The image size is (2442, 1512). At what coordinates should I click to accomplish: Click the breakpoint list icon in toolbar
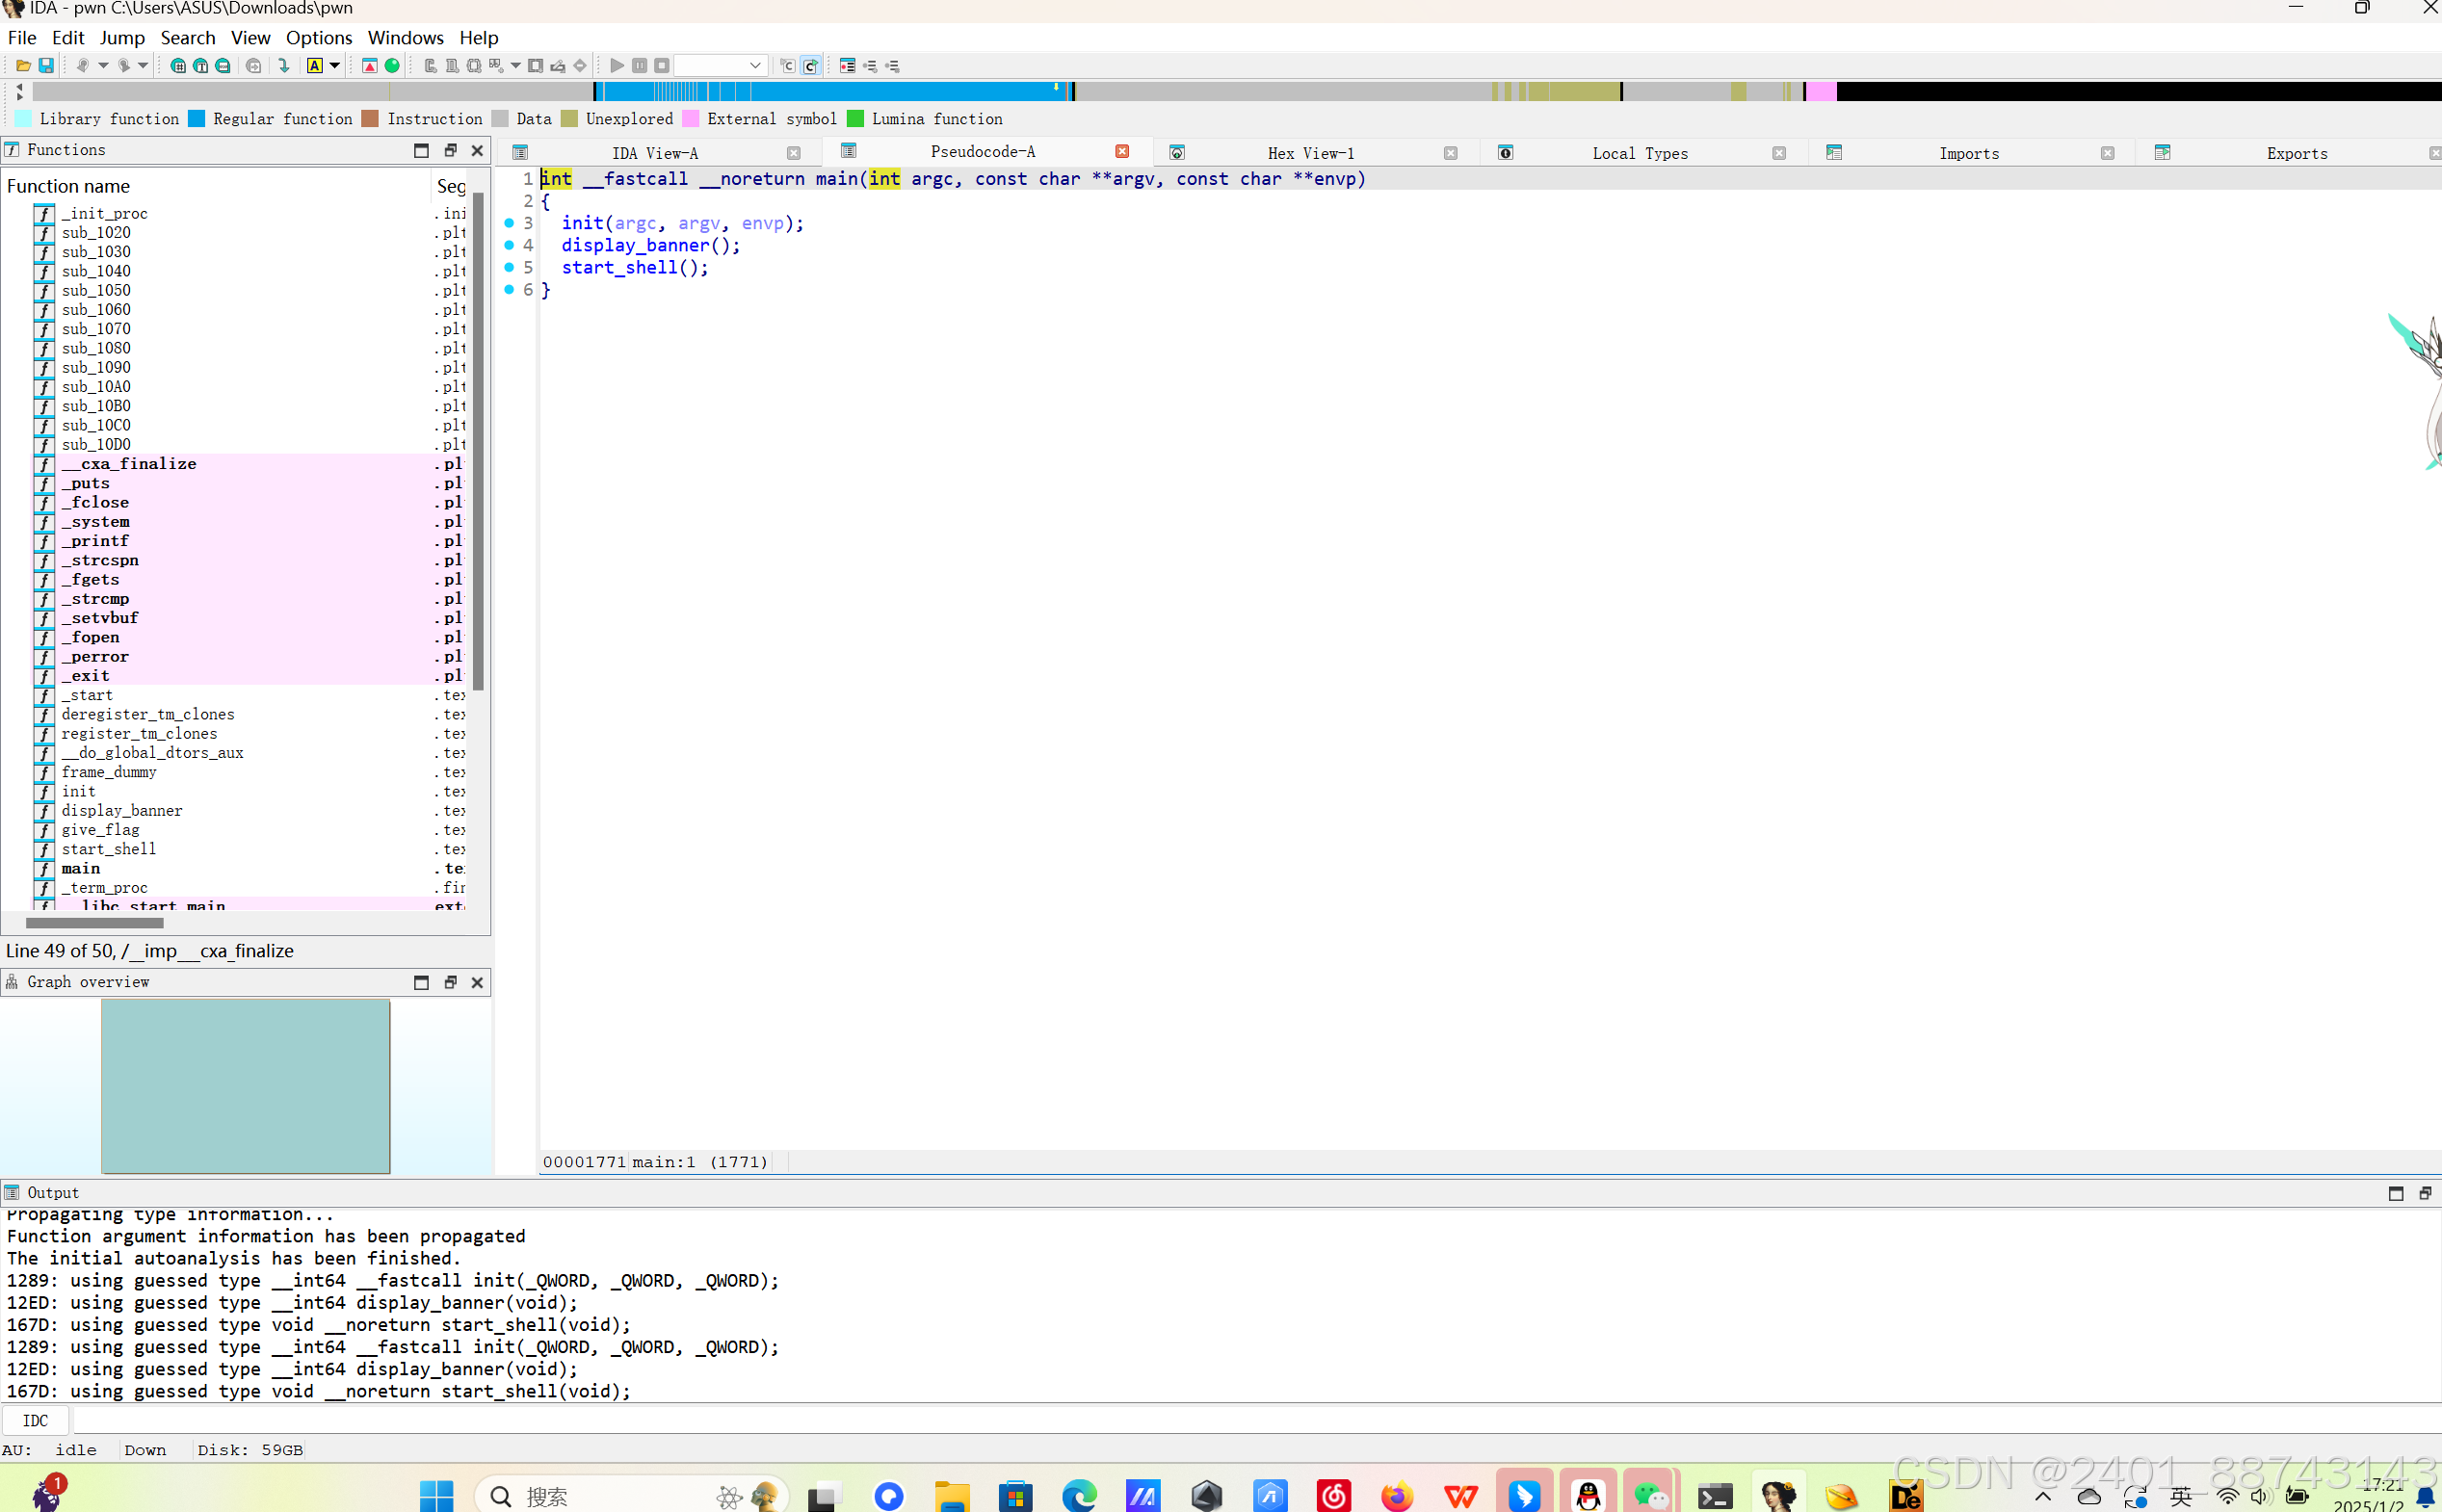point(847,66)
